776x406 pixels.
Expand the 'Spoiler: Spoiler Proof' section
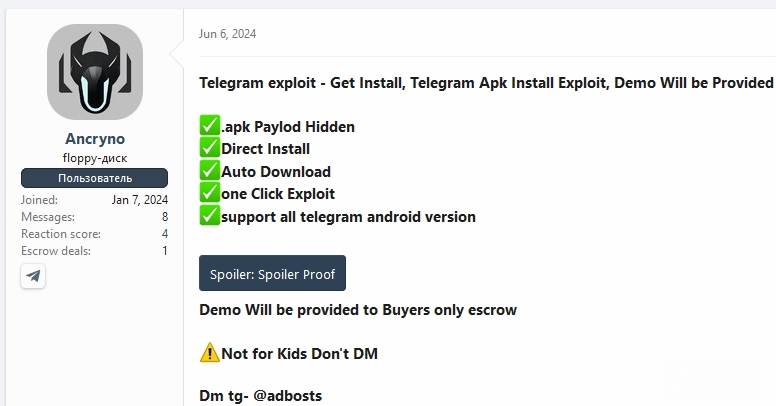tap(272, 273)
